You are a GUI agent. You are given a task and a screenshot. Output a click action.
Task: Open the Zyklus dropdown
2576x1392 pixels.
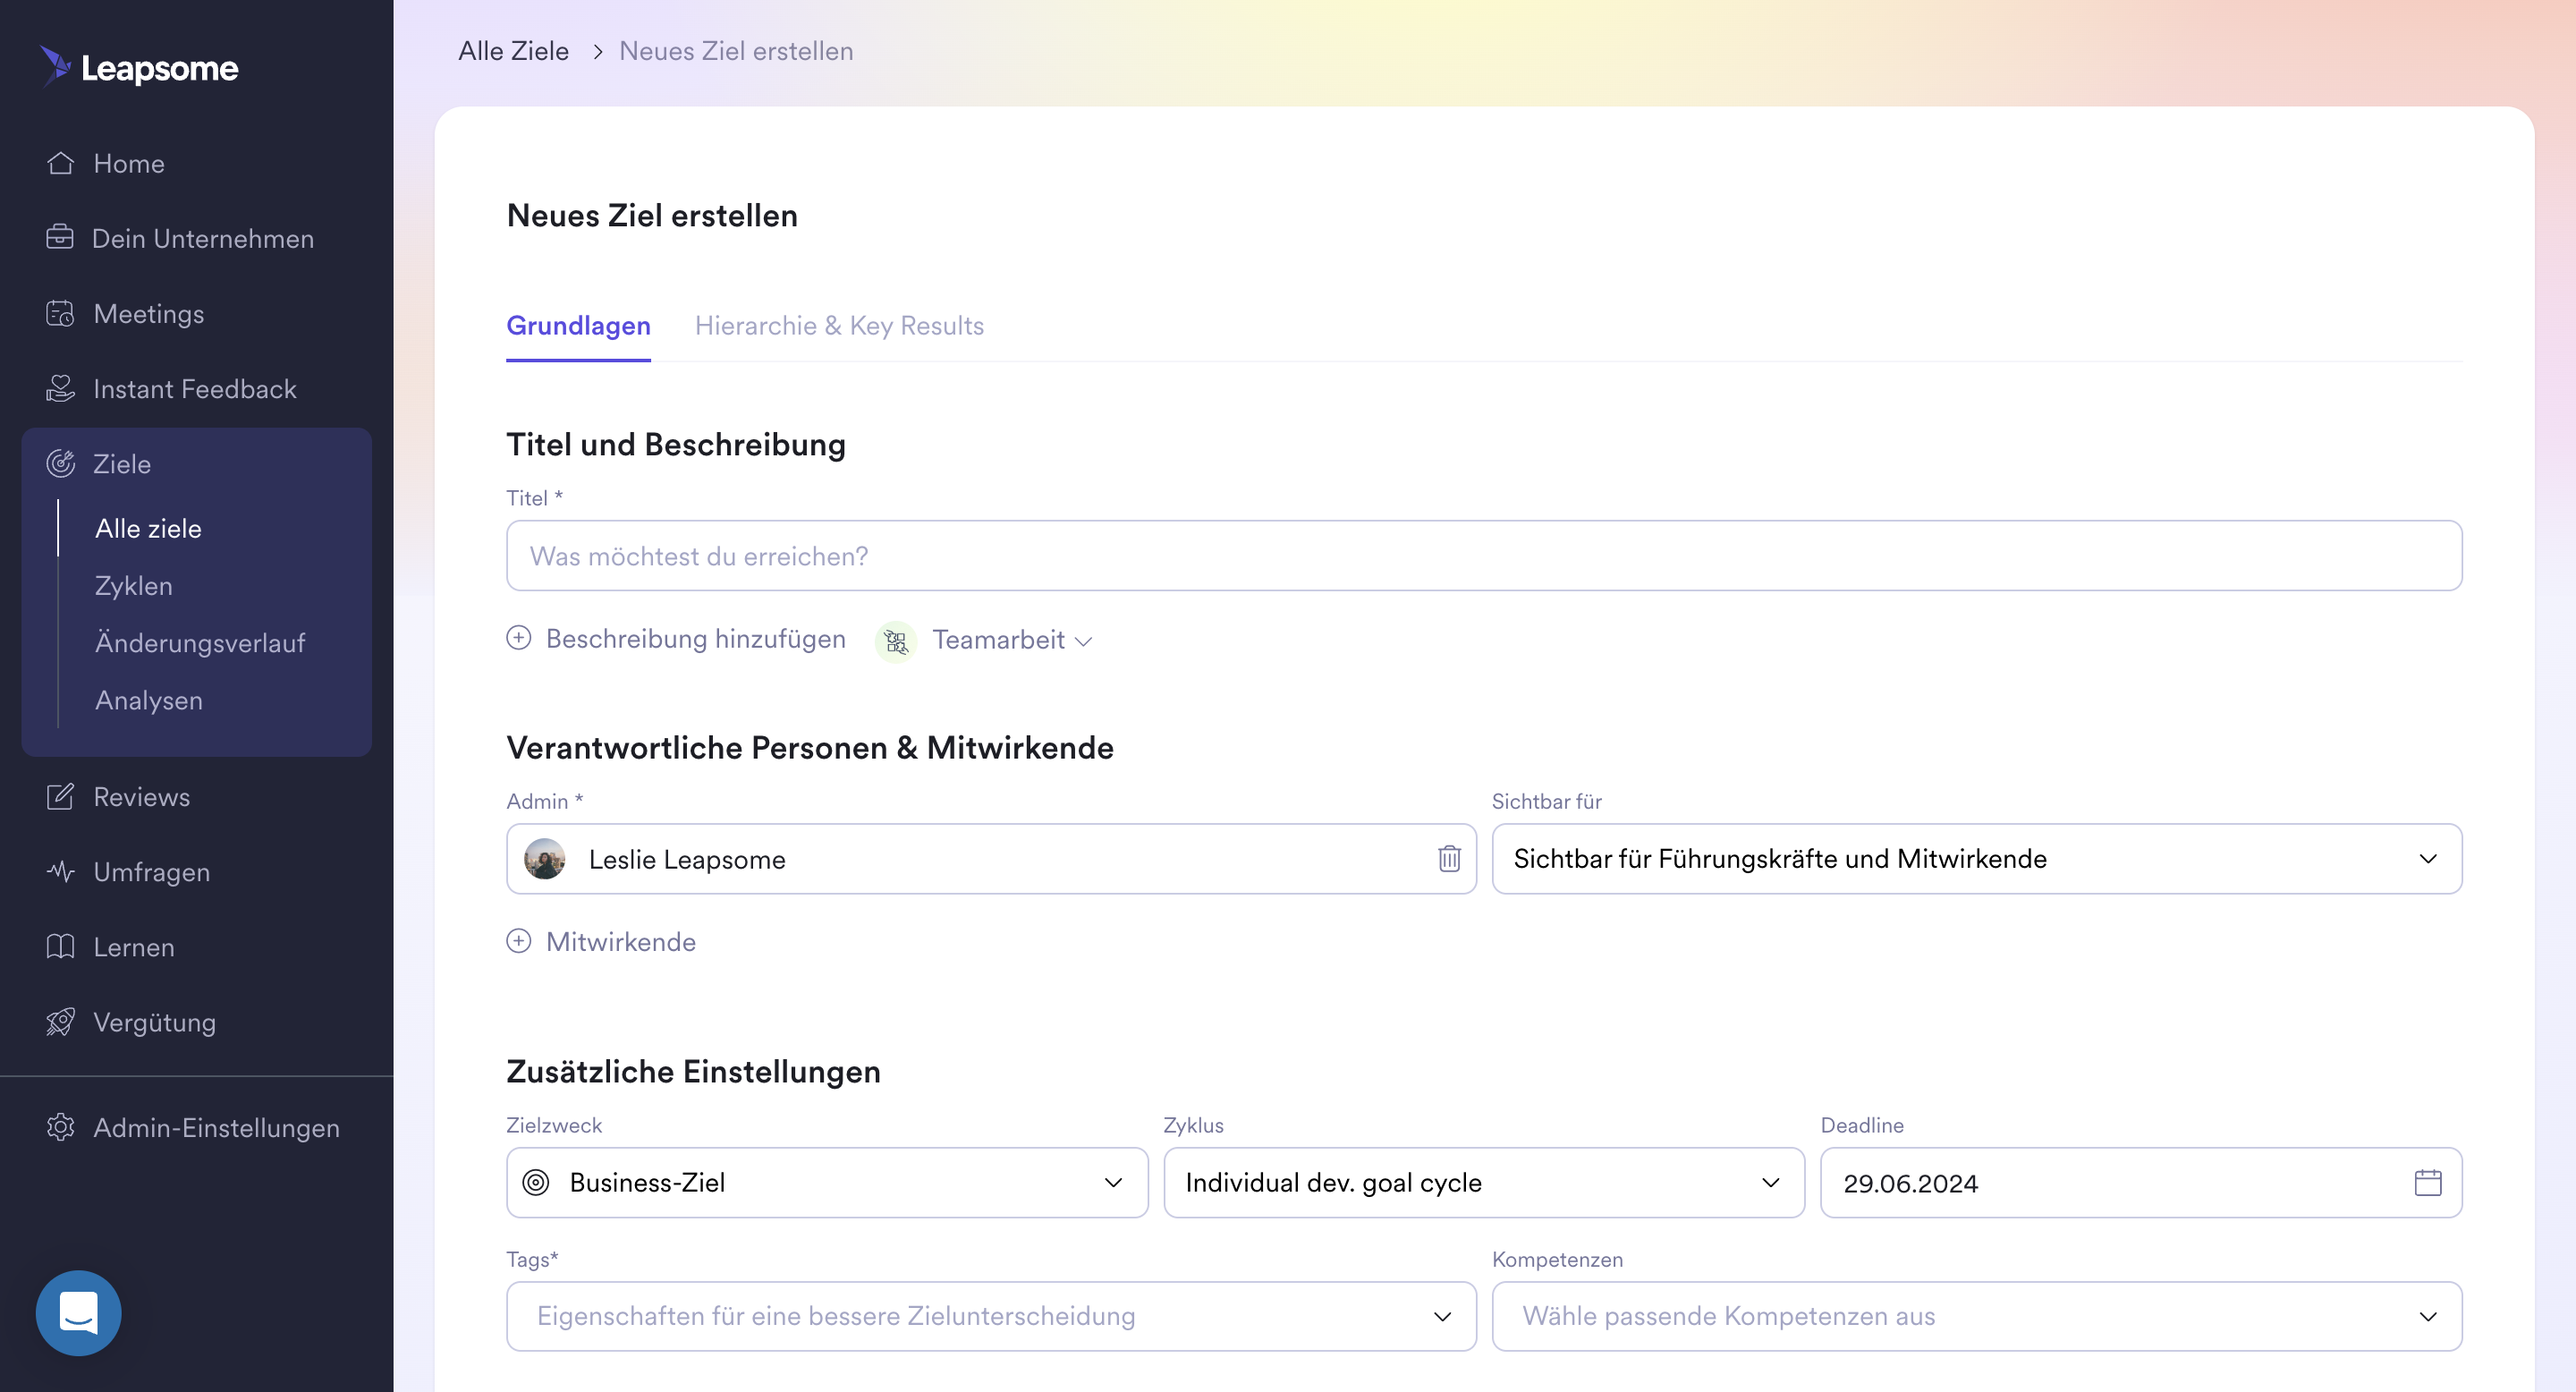[1484, 1182]
